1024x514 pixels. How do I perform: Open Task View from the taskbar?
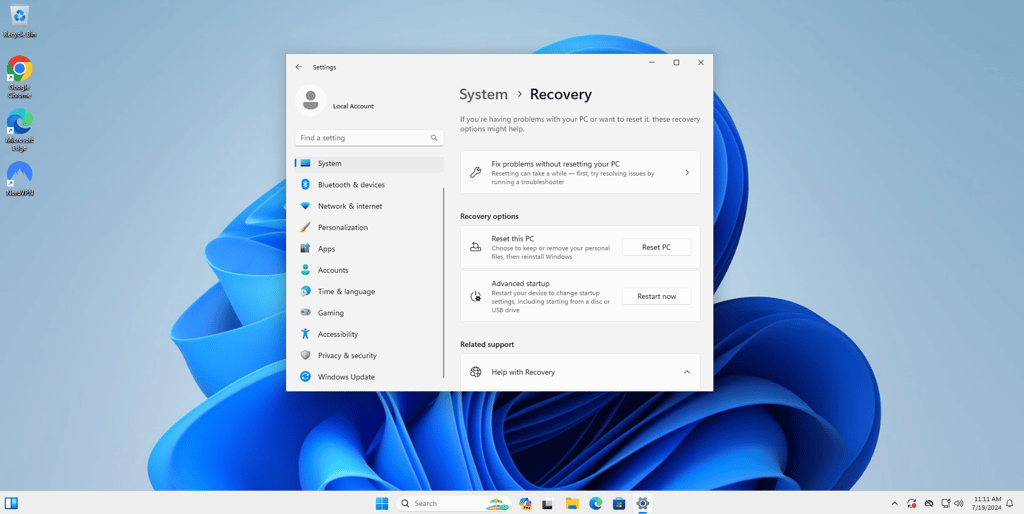click(548, 504)
